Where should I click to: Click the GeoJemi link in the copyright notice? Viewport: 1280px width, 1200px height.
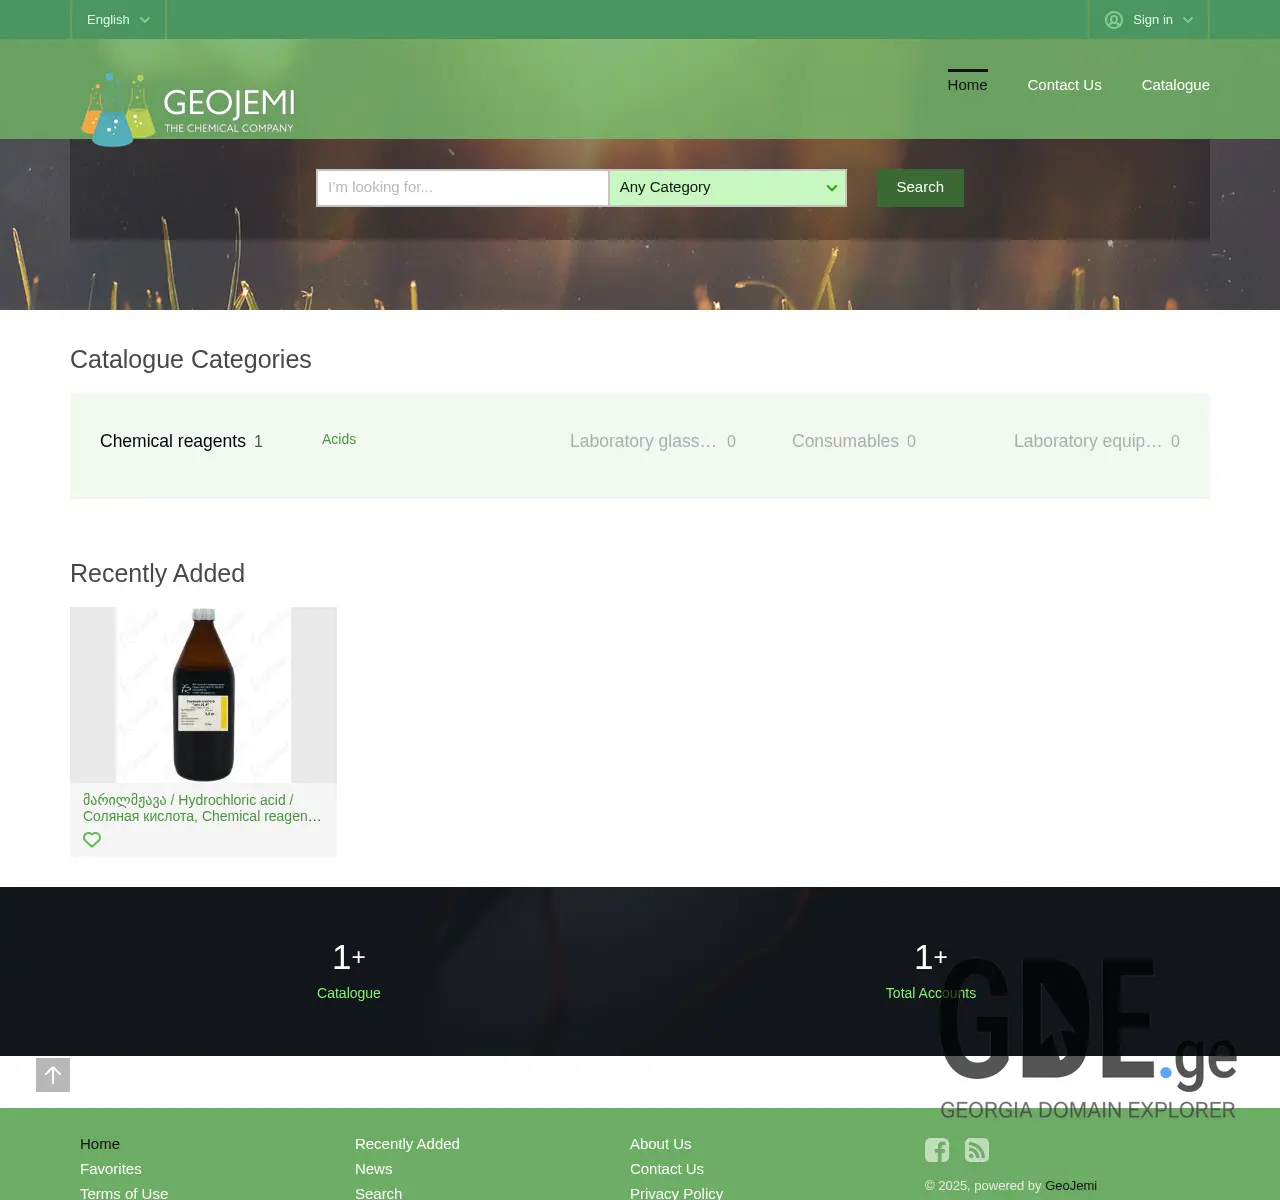click(x=1070, y=1185)
